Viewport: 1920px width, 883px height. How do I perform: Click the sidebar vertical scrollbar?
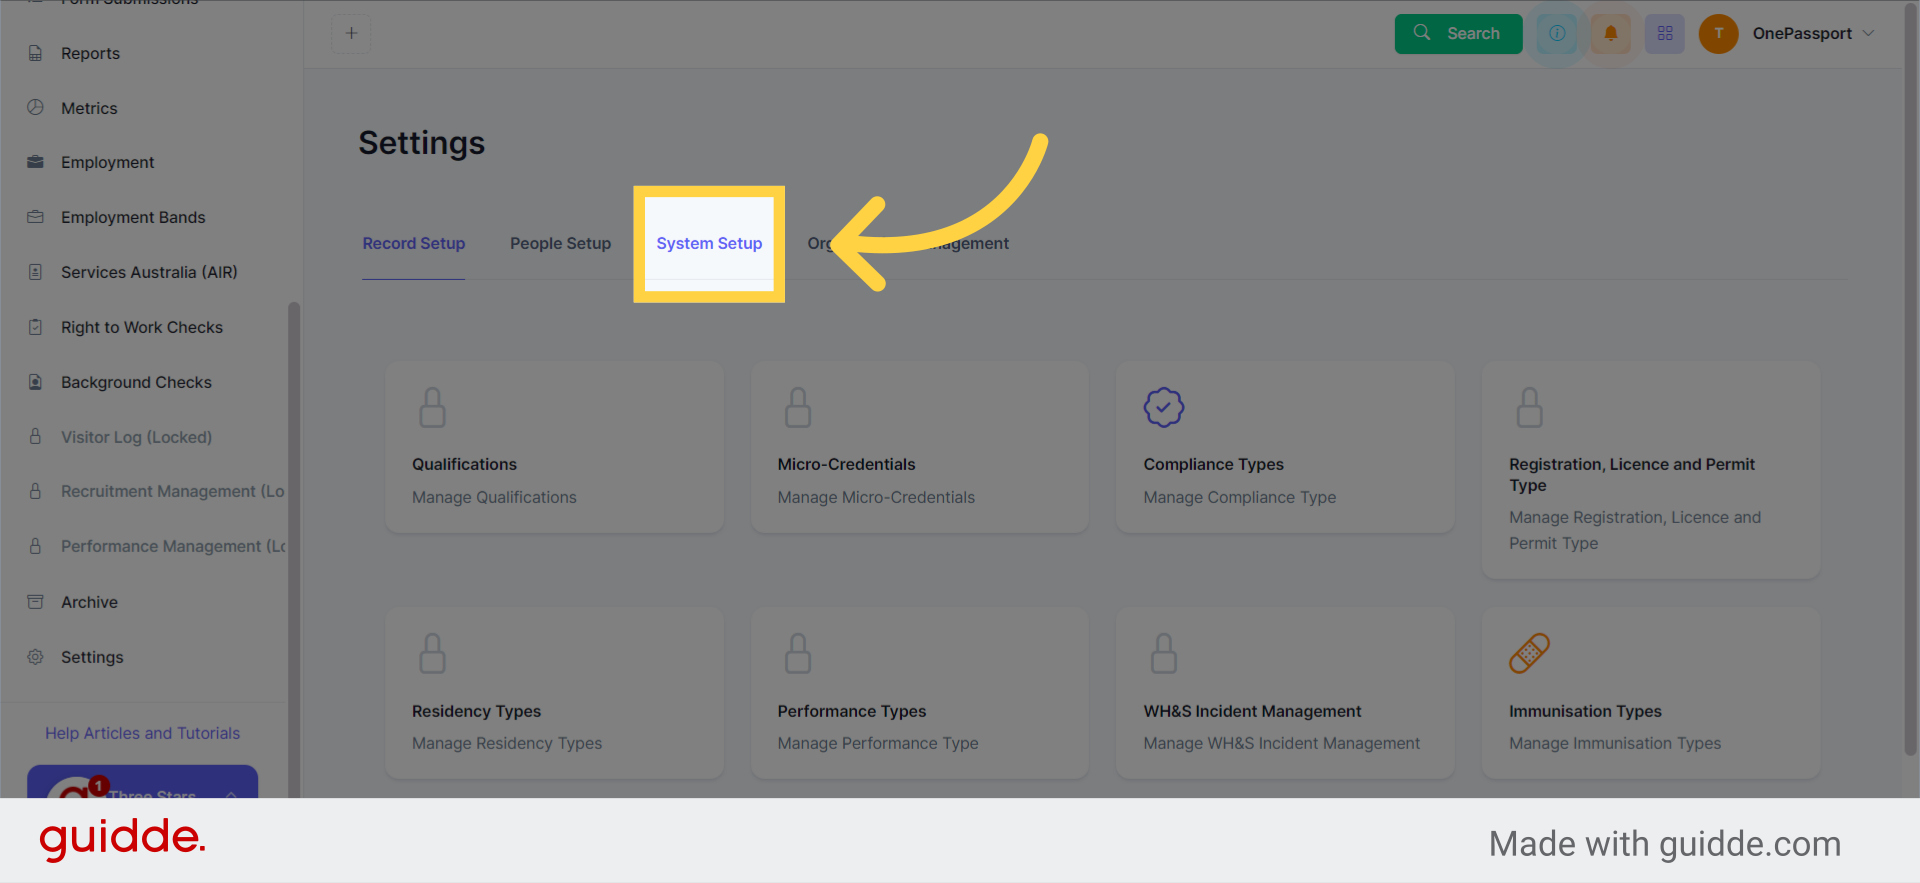294,549
